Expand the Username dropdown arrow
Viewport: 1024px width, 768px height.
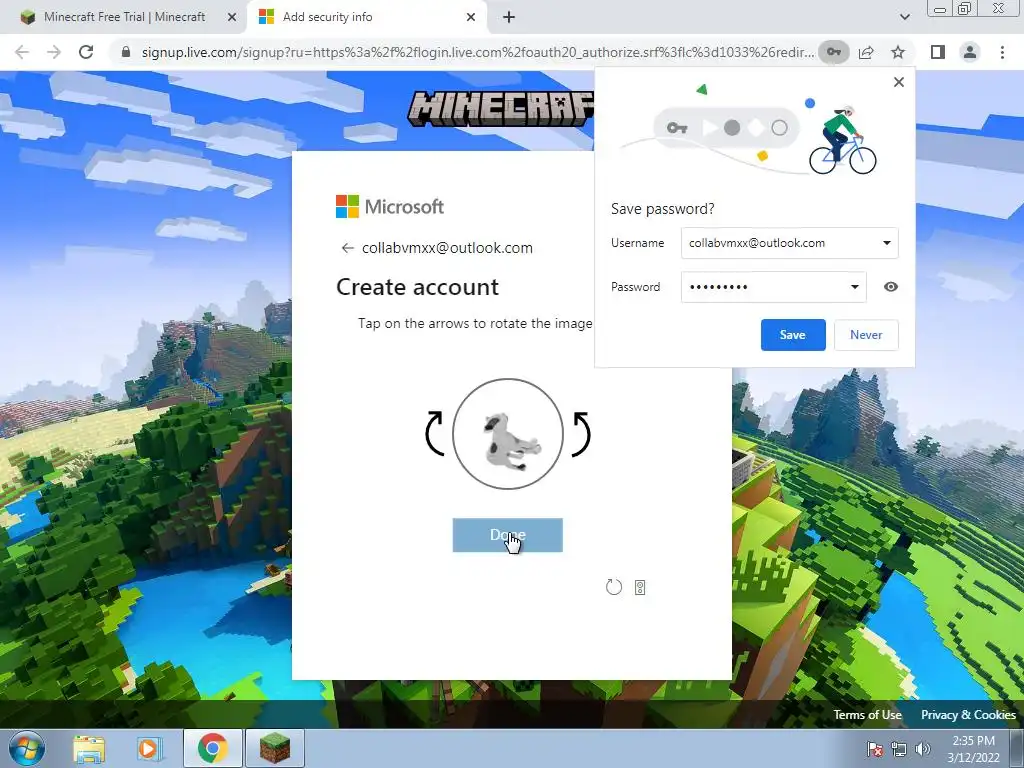tap(887, 243)
